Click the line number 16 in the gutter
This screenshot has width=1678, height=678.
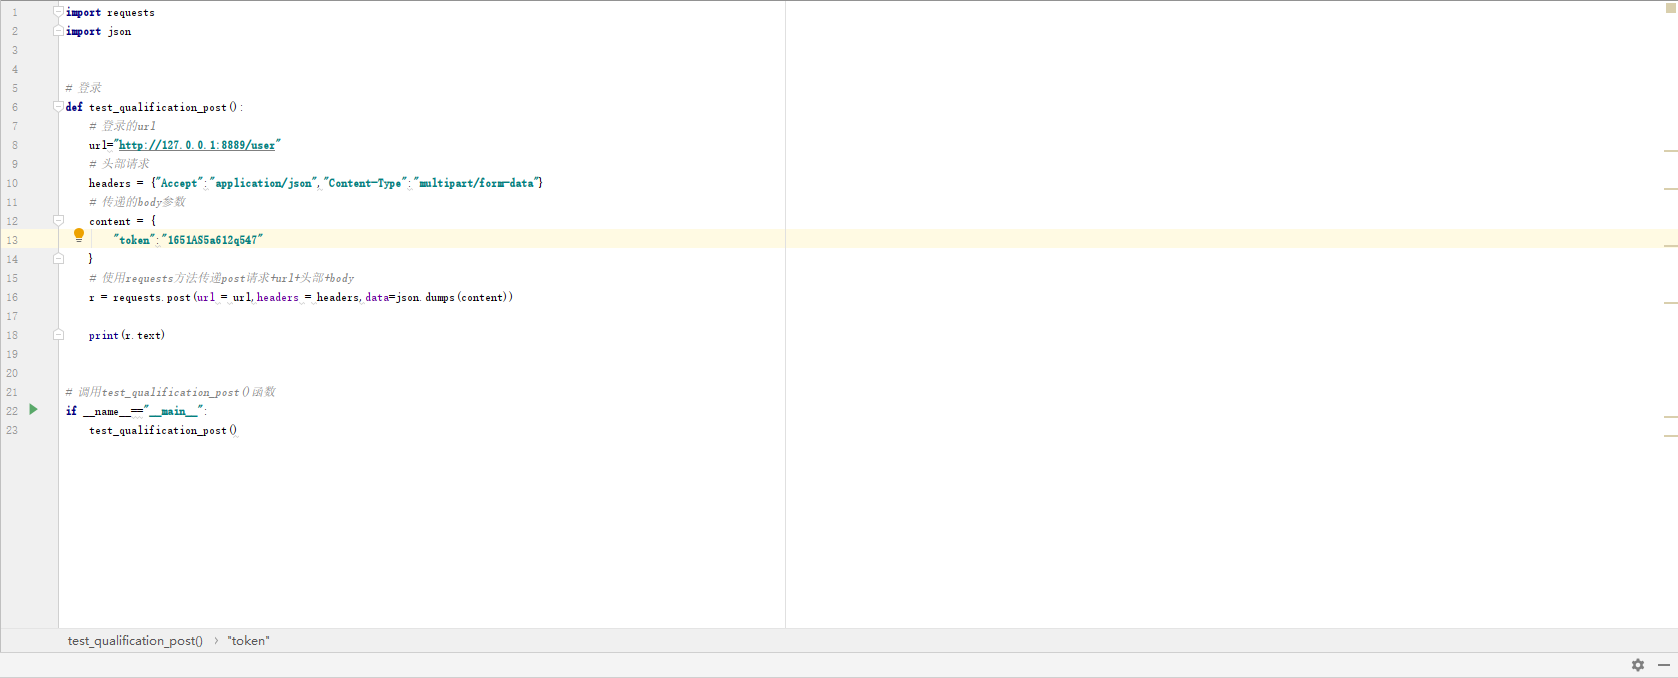(12, 297)
